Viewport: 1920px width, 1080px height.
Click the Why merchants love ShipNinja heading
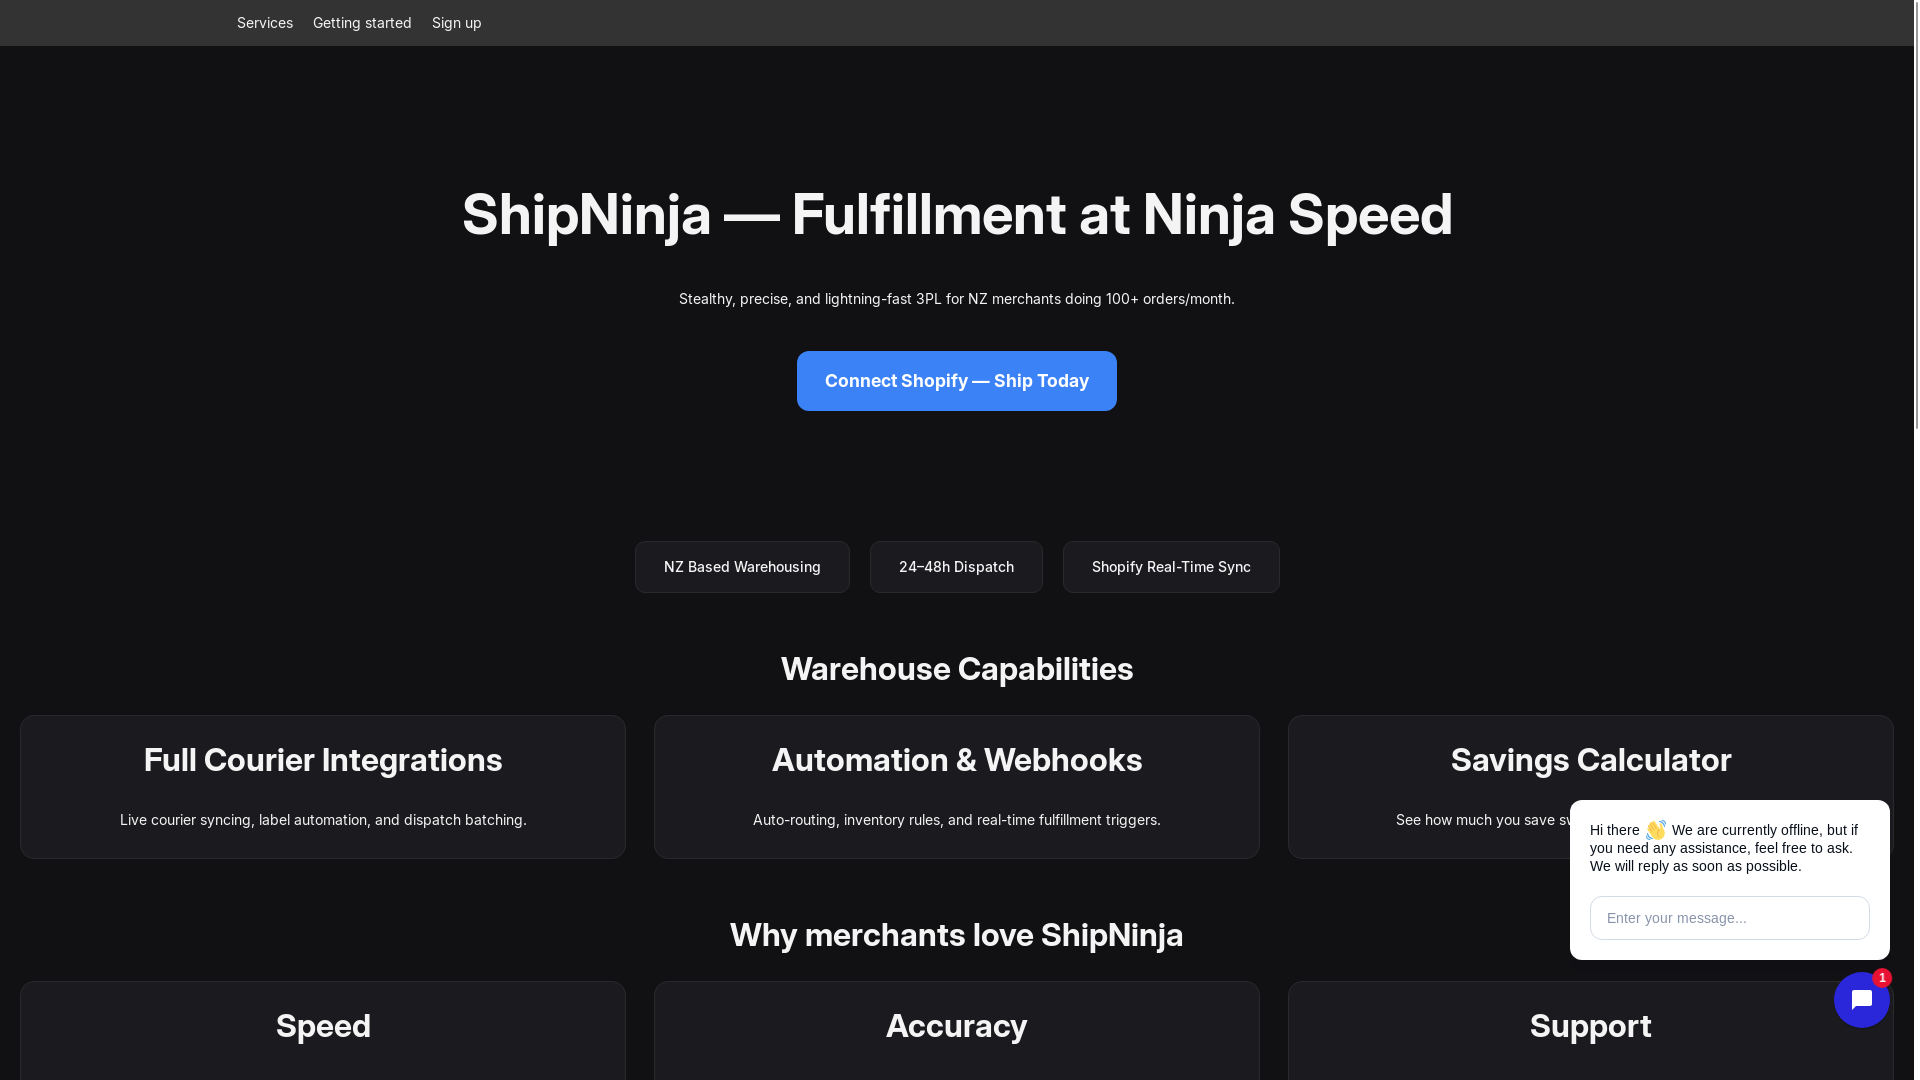957,935
